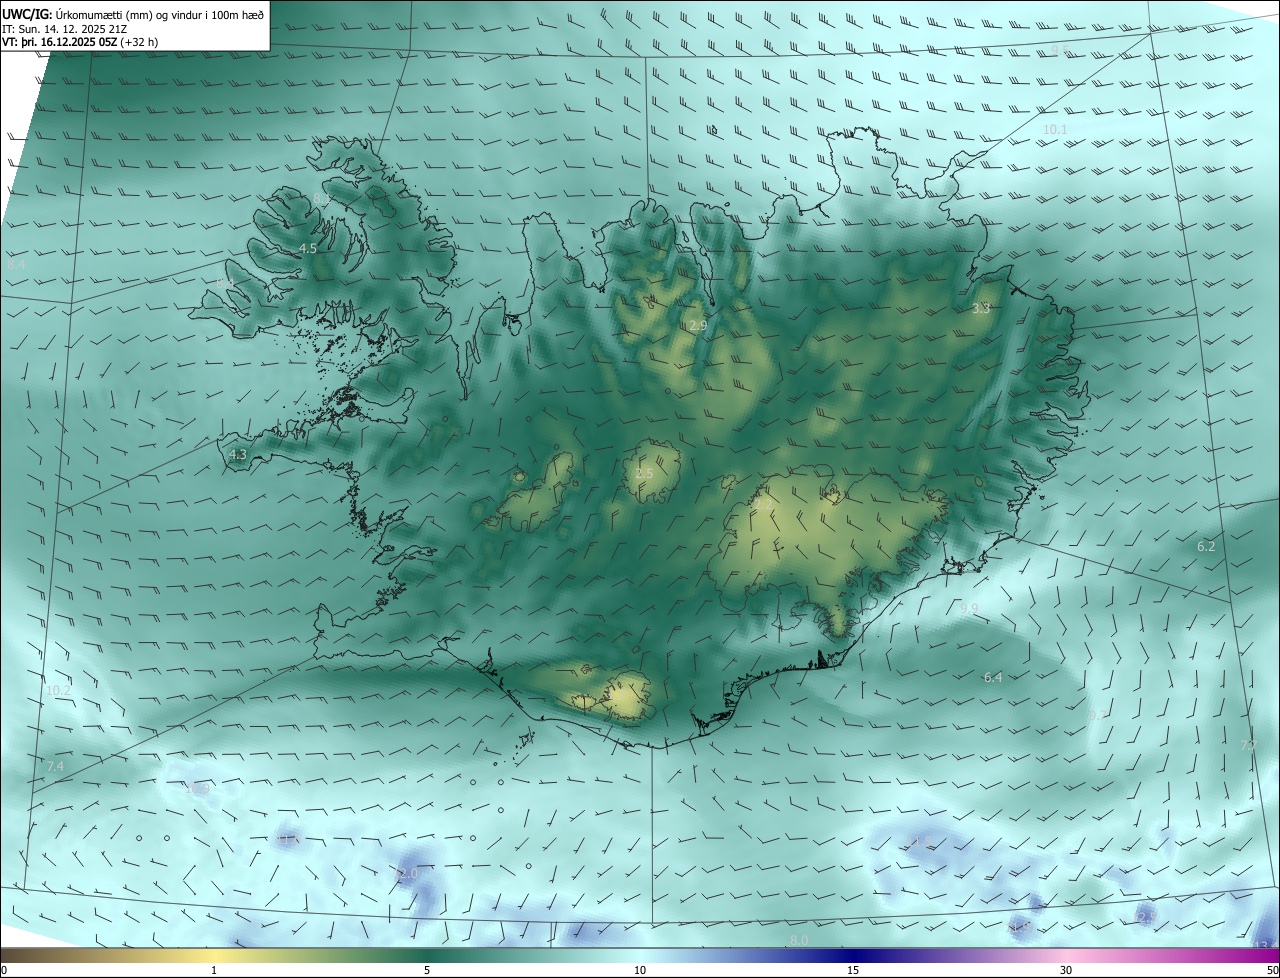The image size is (1280, 978).
Task: Click the color bar tick label 15
Action: click(x=853, y=970)
